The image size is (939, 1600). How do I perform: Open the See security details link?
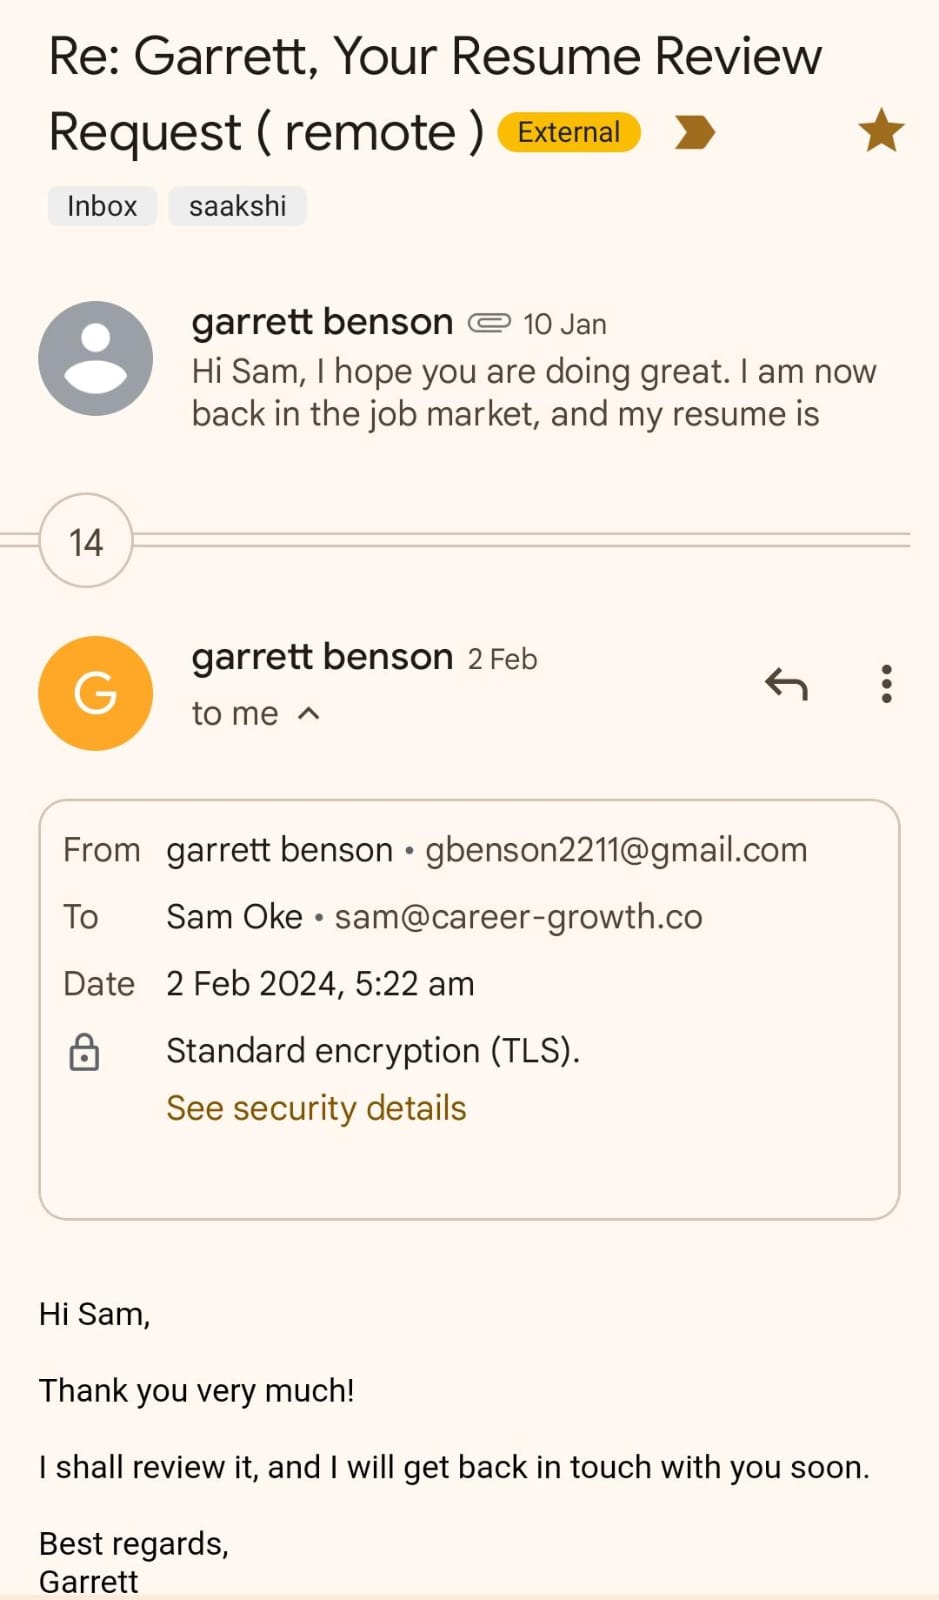(316, 1108)
